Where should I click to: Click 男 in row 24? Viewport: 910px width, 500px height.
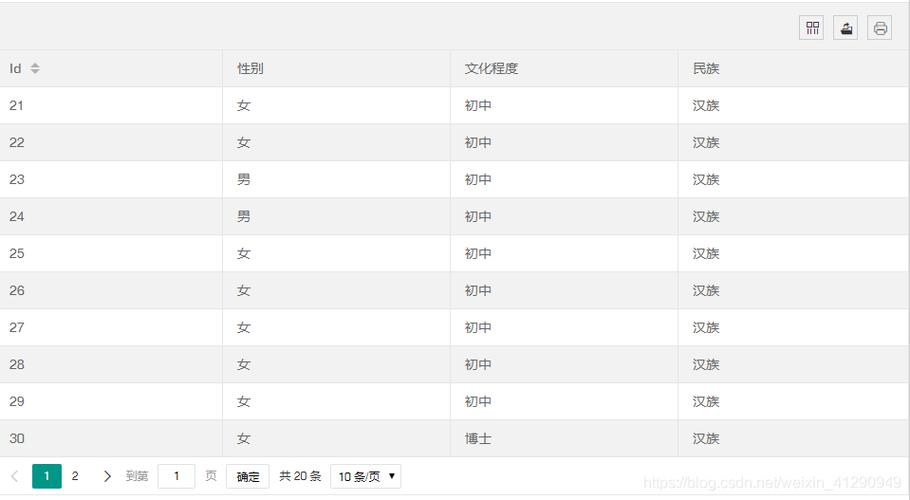[x=244, y=217]
